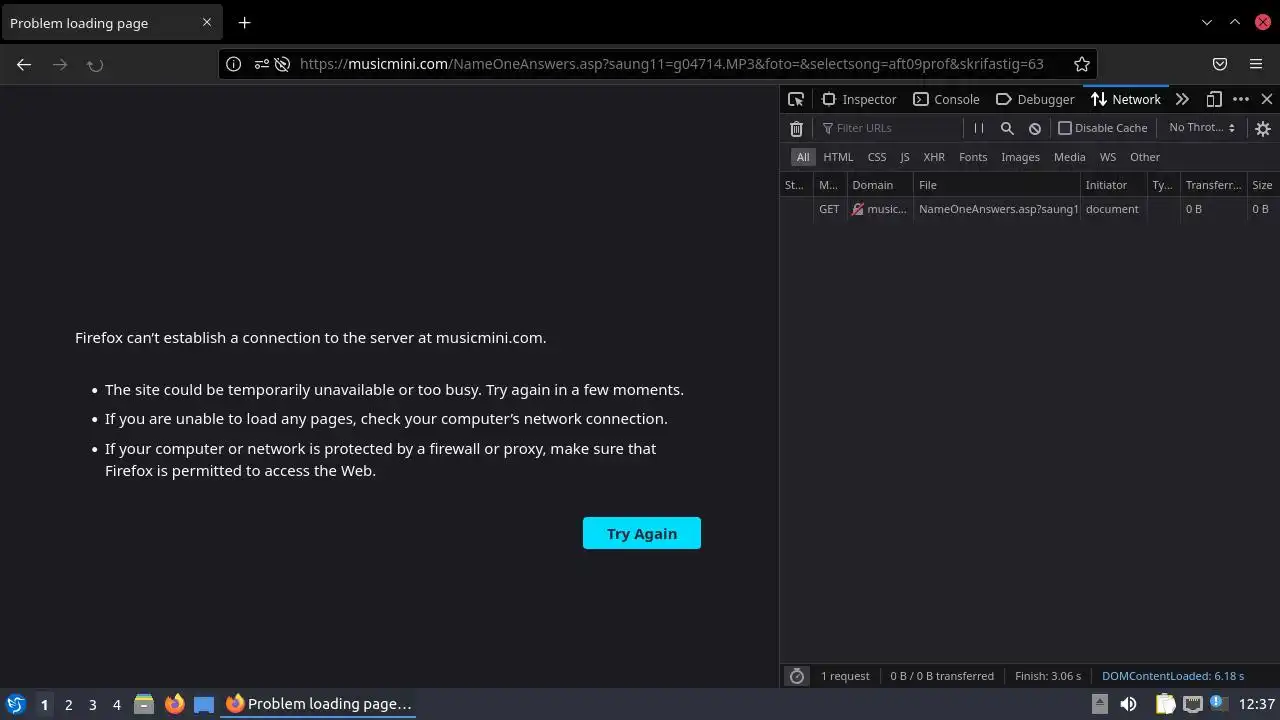This screenshot has height=720, width=1280.
Task: Switch to the Debugger tab
Action: (1035, 99)
